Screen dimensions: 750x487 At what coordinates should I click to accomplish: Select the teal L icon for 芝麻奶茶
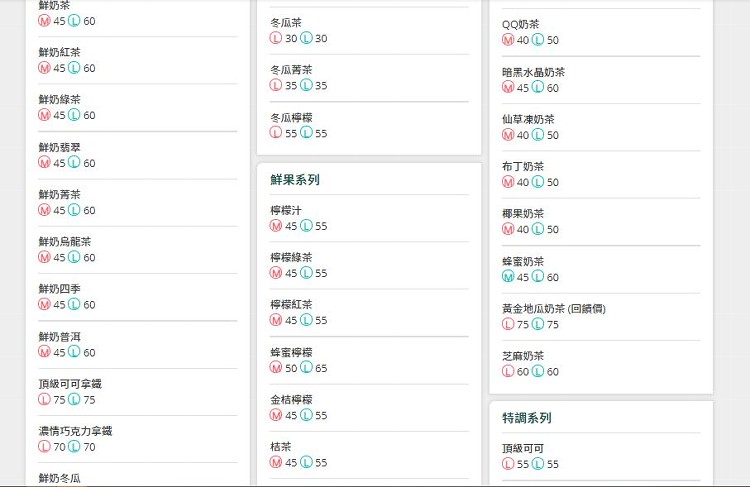point(538,372)
